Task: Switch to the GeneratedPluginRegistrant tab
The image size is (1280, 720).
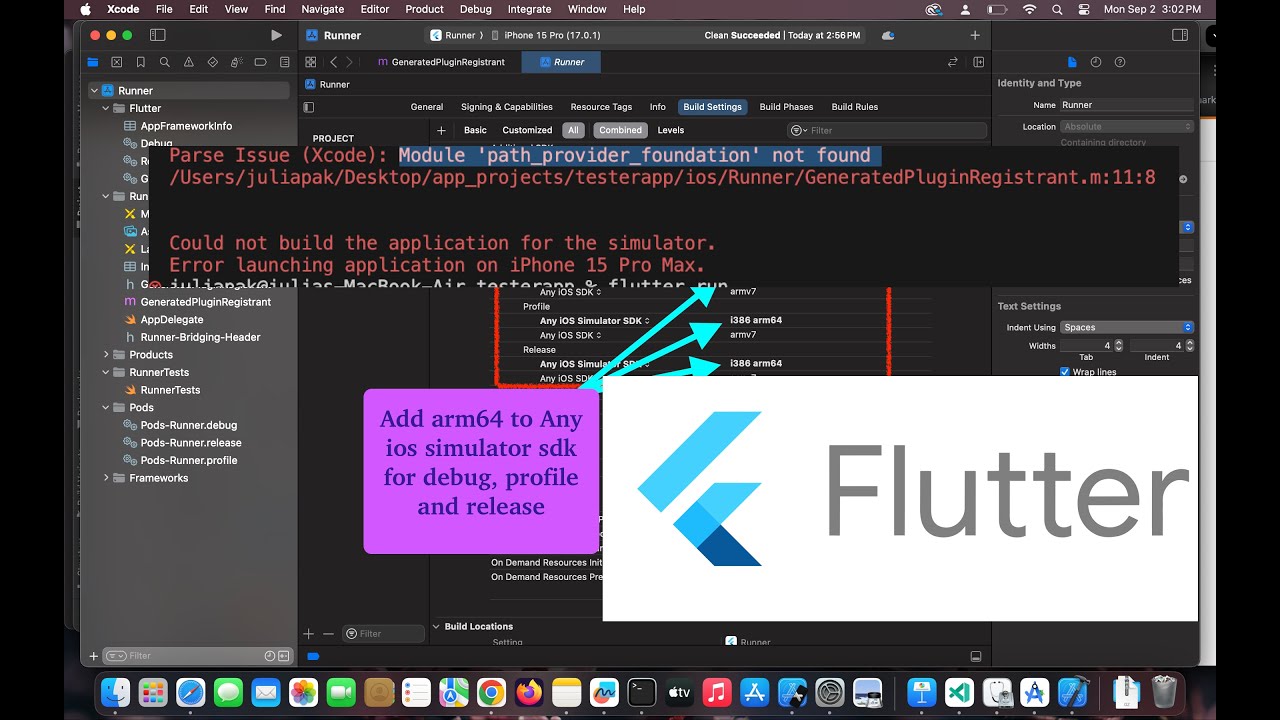Action: point(441,62)
